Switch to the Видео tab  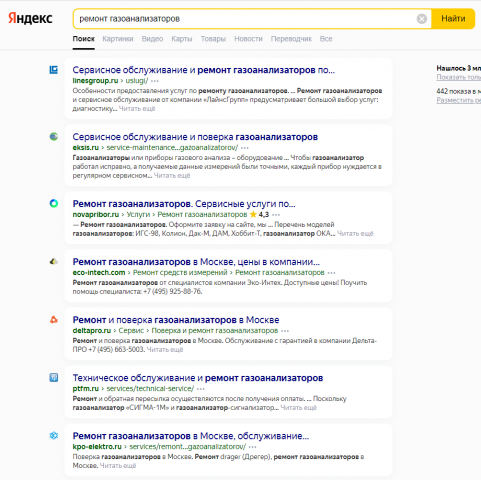152,39
